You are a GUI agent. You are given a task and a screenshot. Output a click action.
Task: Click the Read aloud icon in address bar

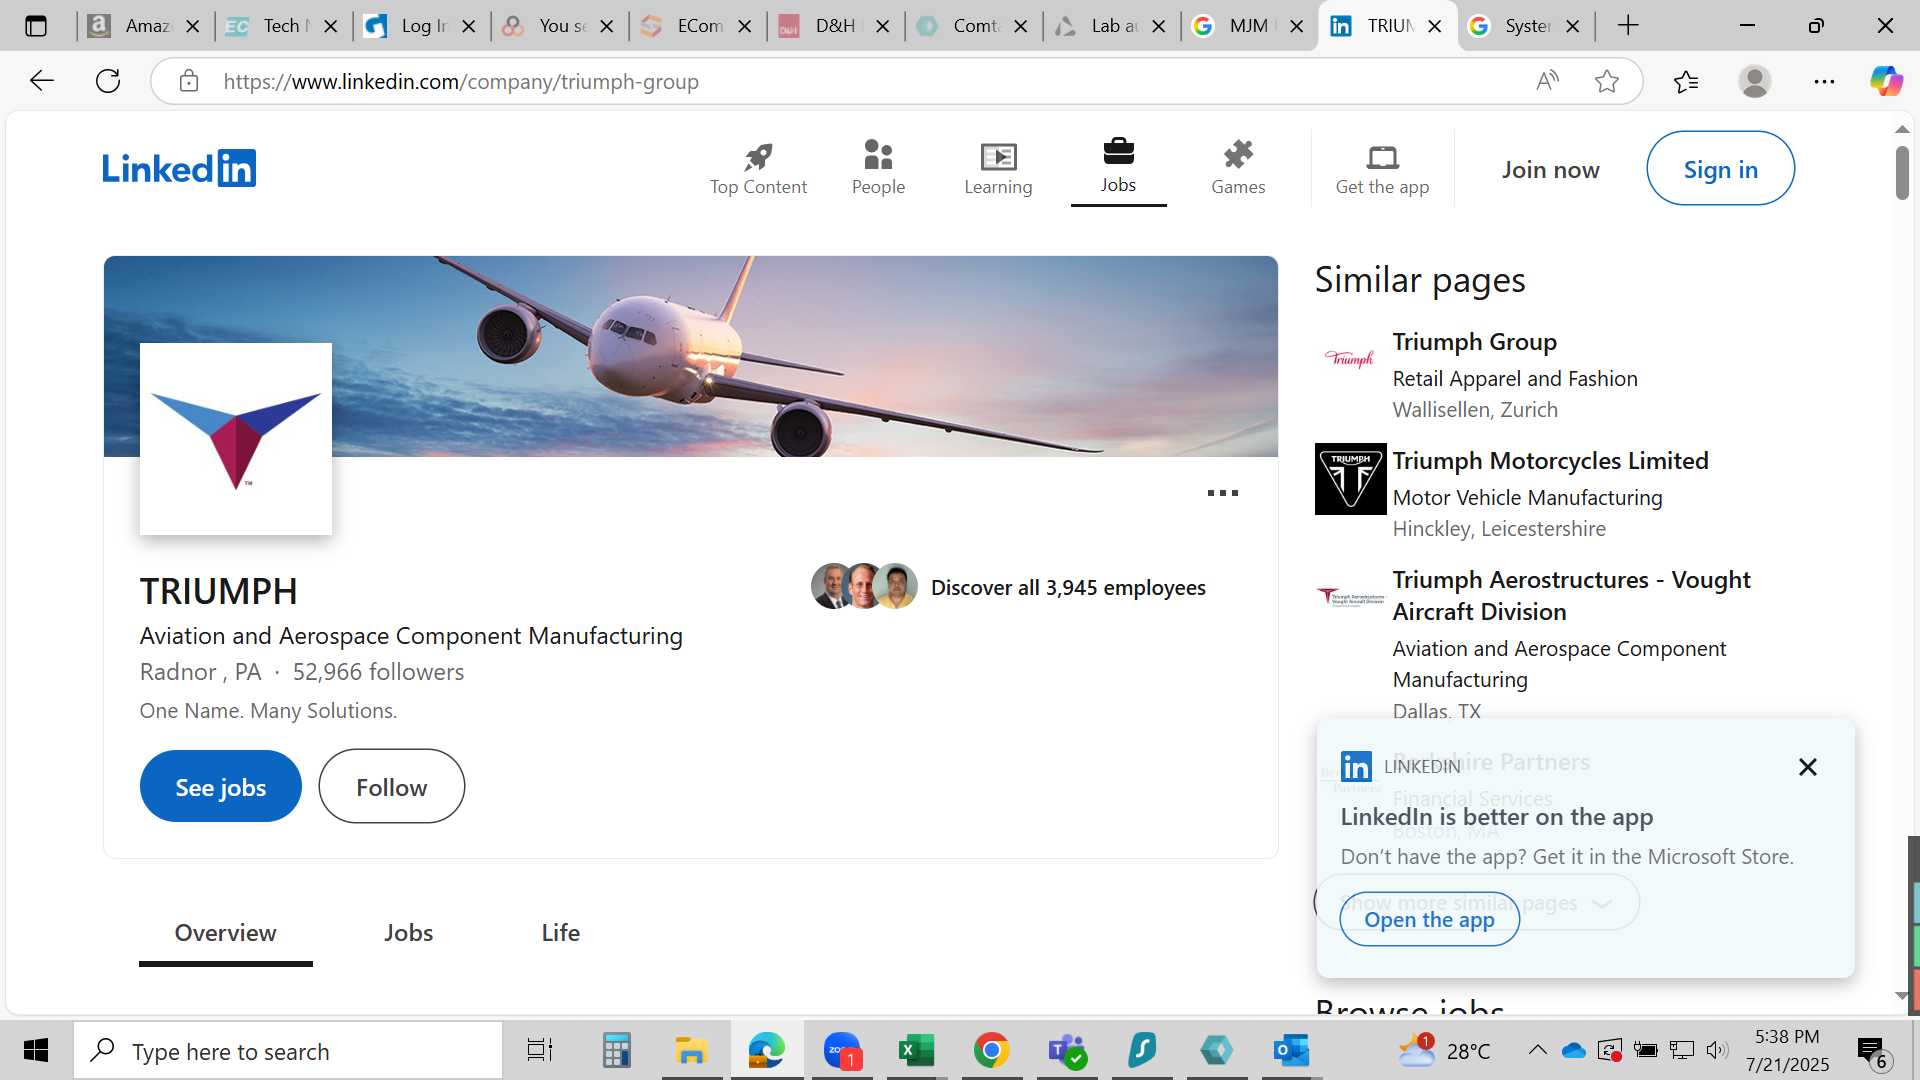[1547, 81]
